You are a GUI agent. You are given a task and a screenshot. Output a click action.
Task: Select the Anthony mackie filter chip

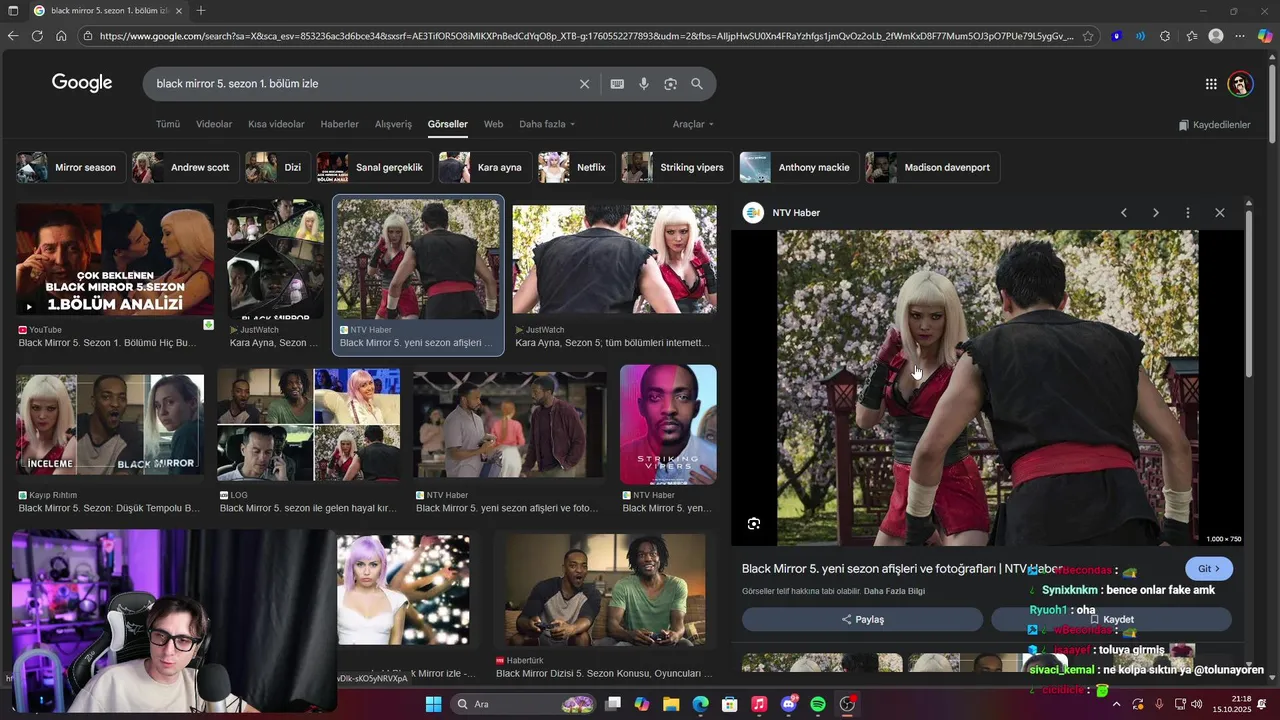[x=800, y=167]
